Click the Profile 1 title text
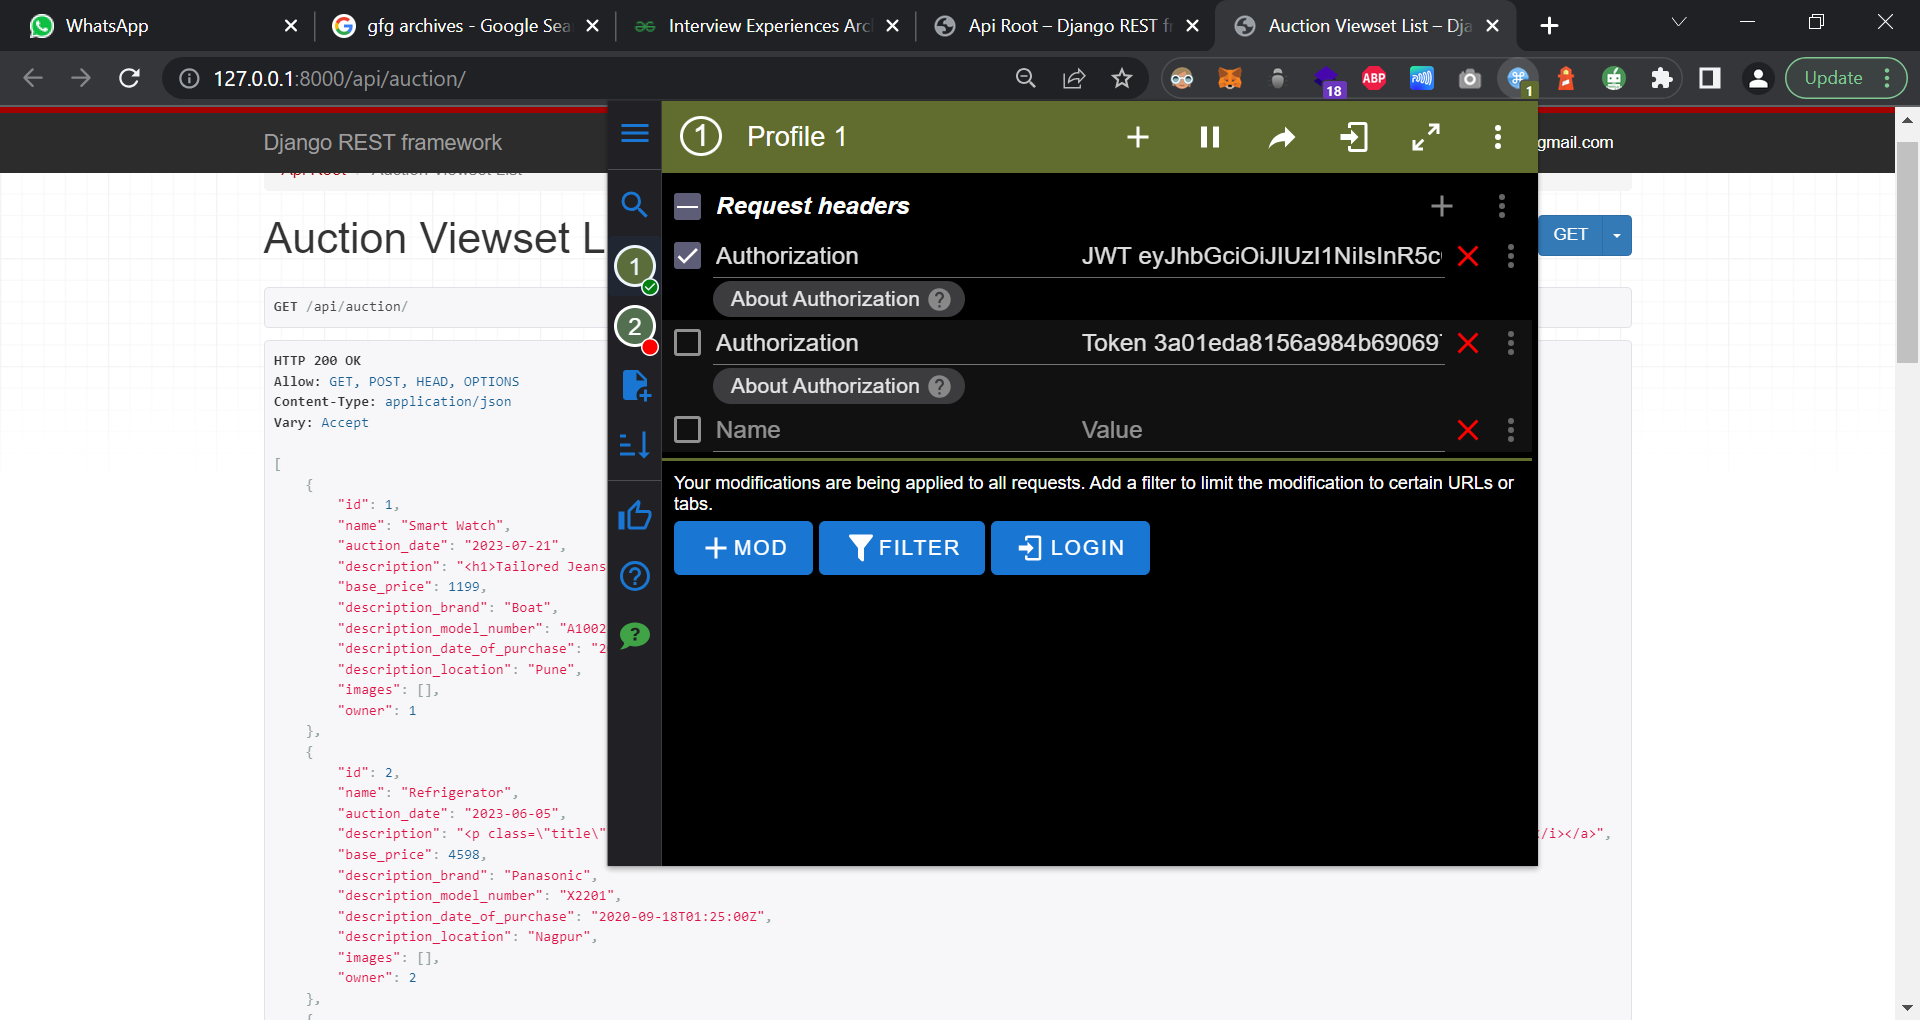This screenshot has height=1020, width=1920. pyautogui.click(x=797, y=137)
